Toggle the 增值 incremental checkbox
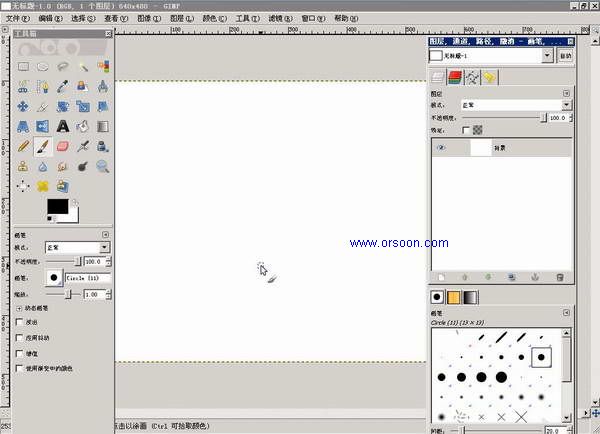Image resolution: width=600 pixels, height=434 pixels. (x=19, y=353)
